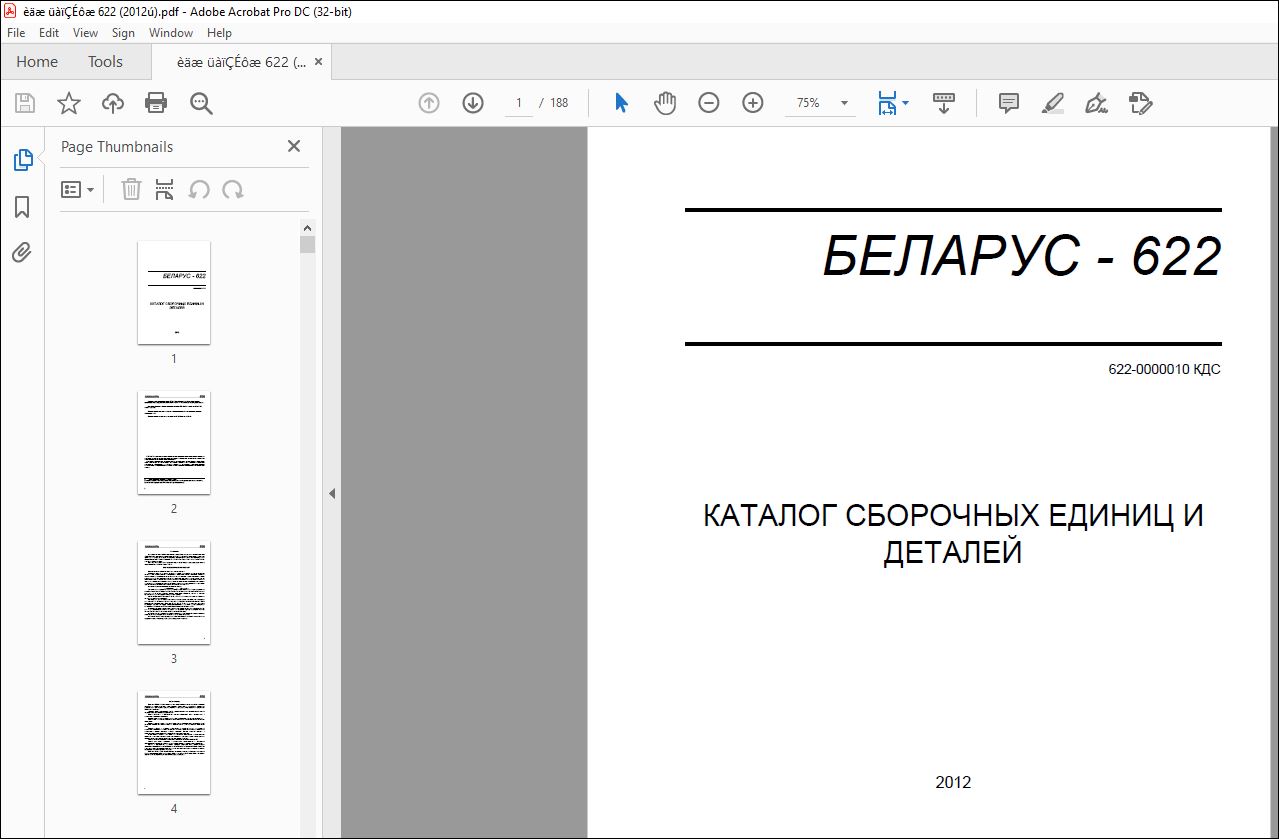1279x839 pixels.
Task: Switch to the Home tab
Action: coord(37,62)
